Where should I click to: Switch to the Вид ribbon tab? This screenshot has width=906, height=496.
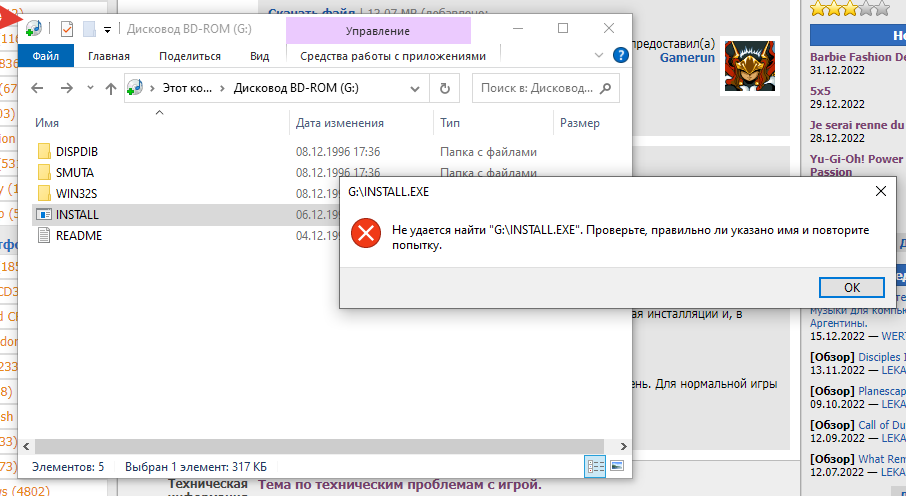point(259,56)
